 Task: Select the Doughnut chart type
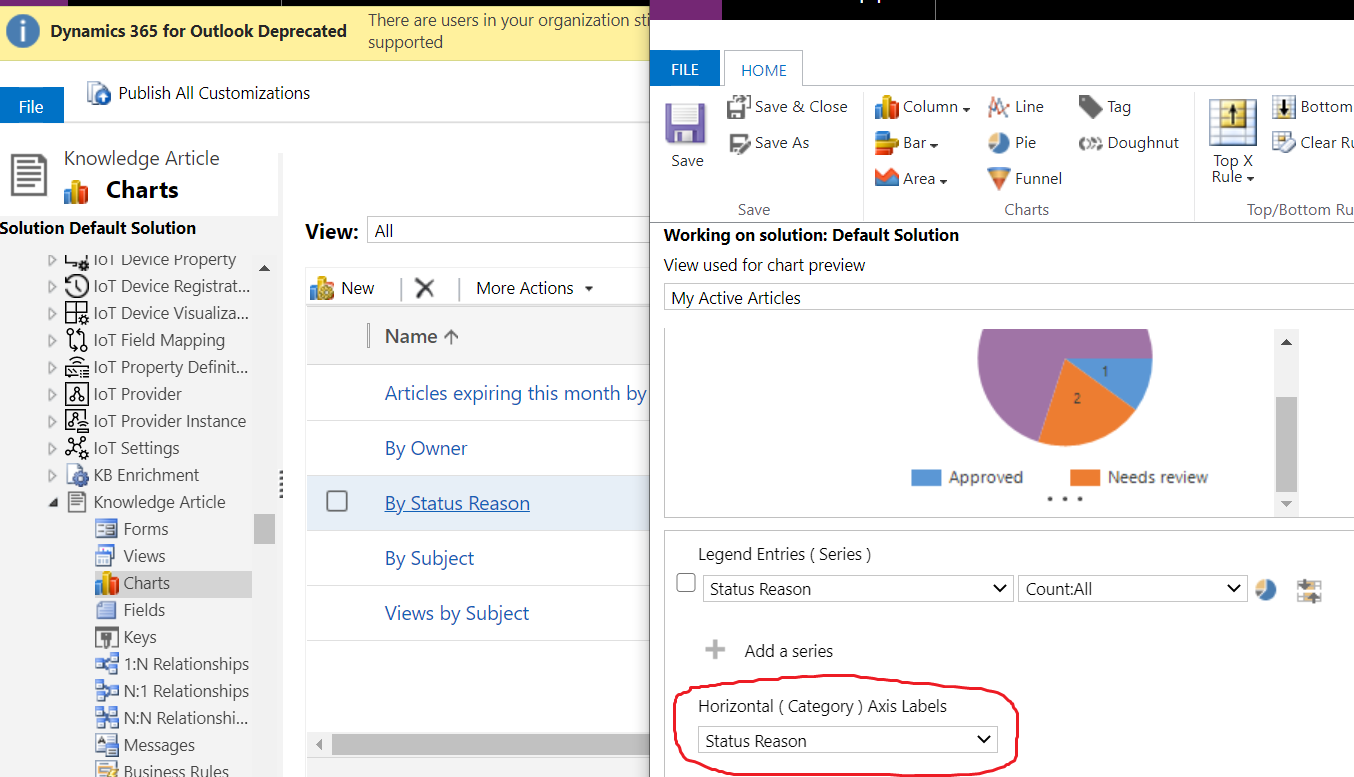1090,143
